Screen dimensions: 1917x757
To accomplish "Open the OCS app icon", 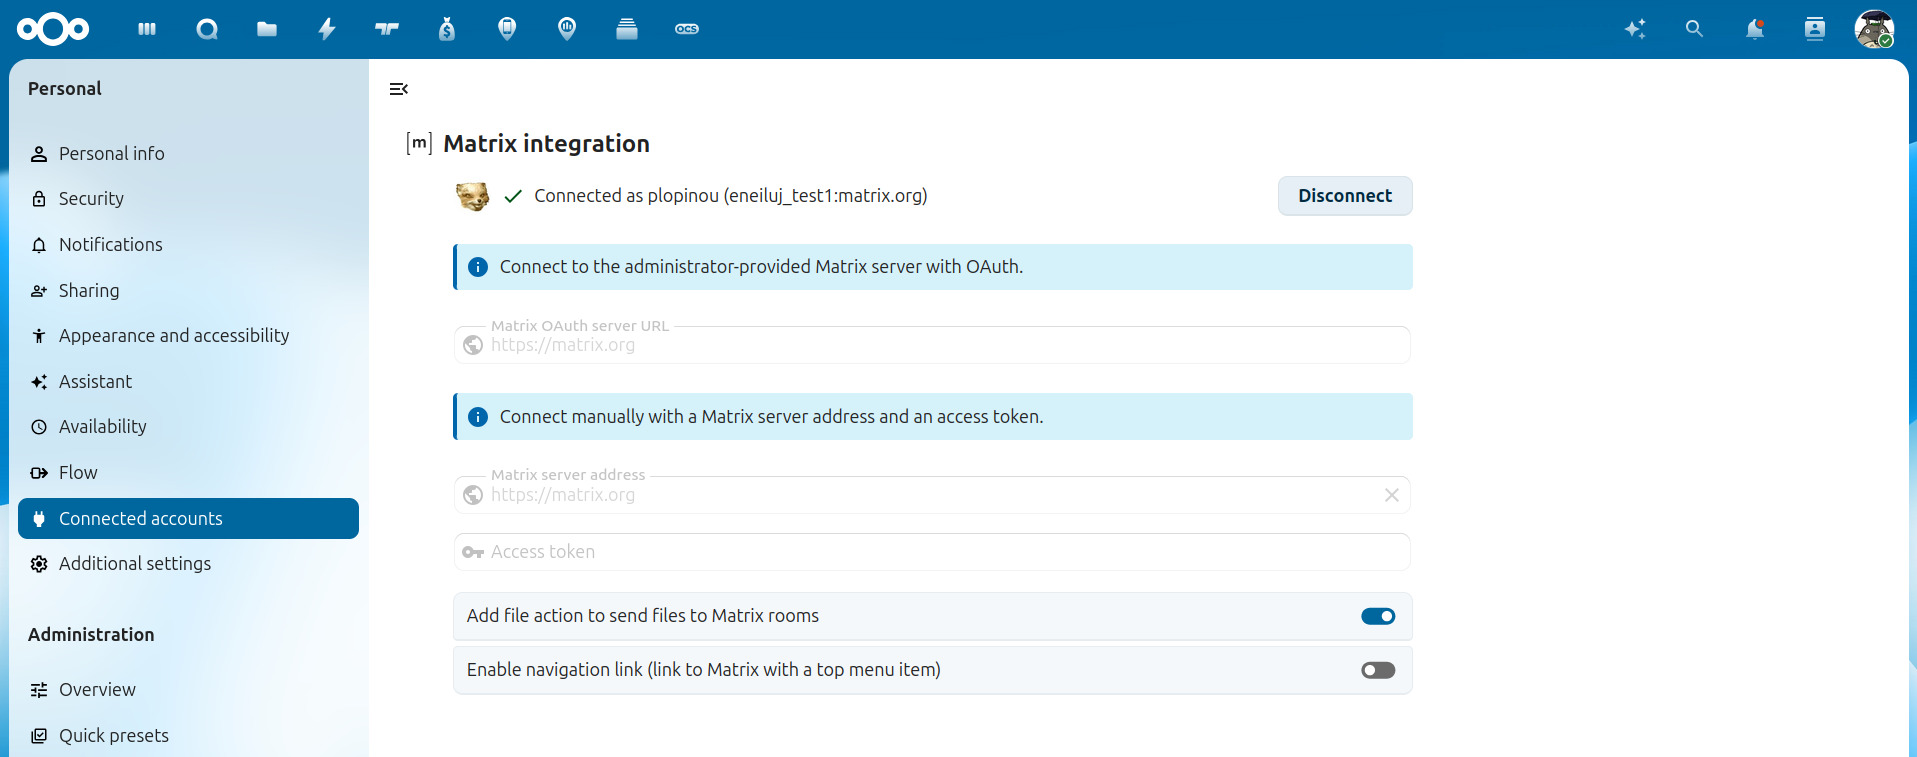I will pyautogui.click(x=687, y=29).
